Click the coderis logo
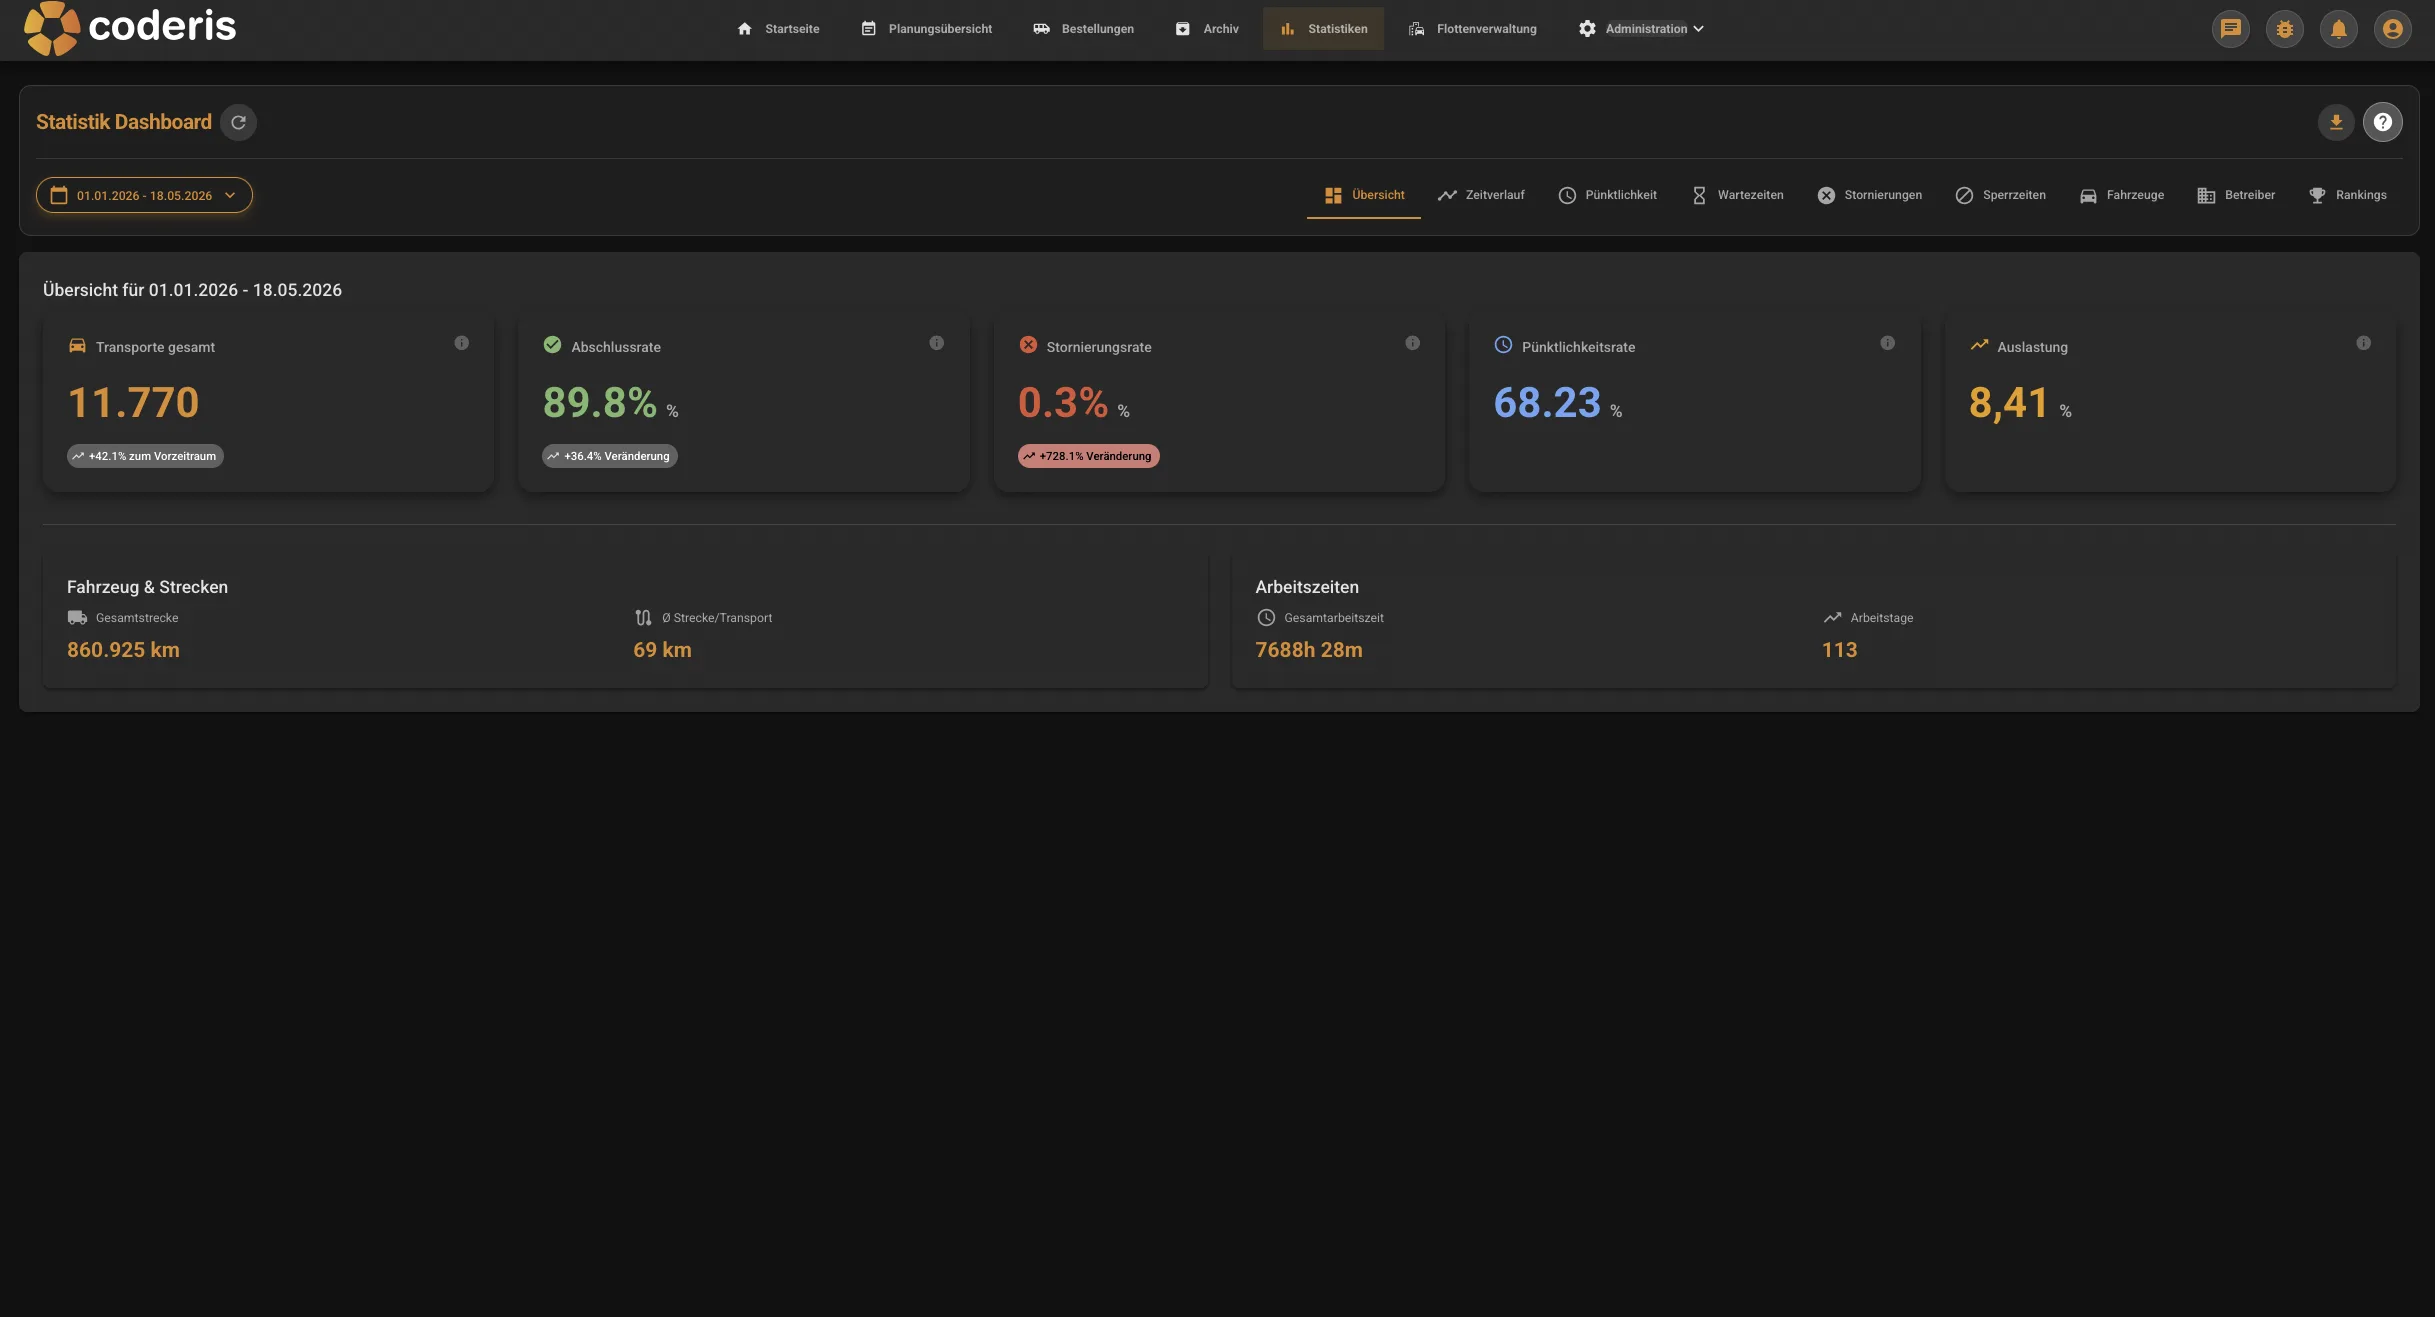2435x1317 pixels. pyautogui.click(x=130, y=28)
